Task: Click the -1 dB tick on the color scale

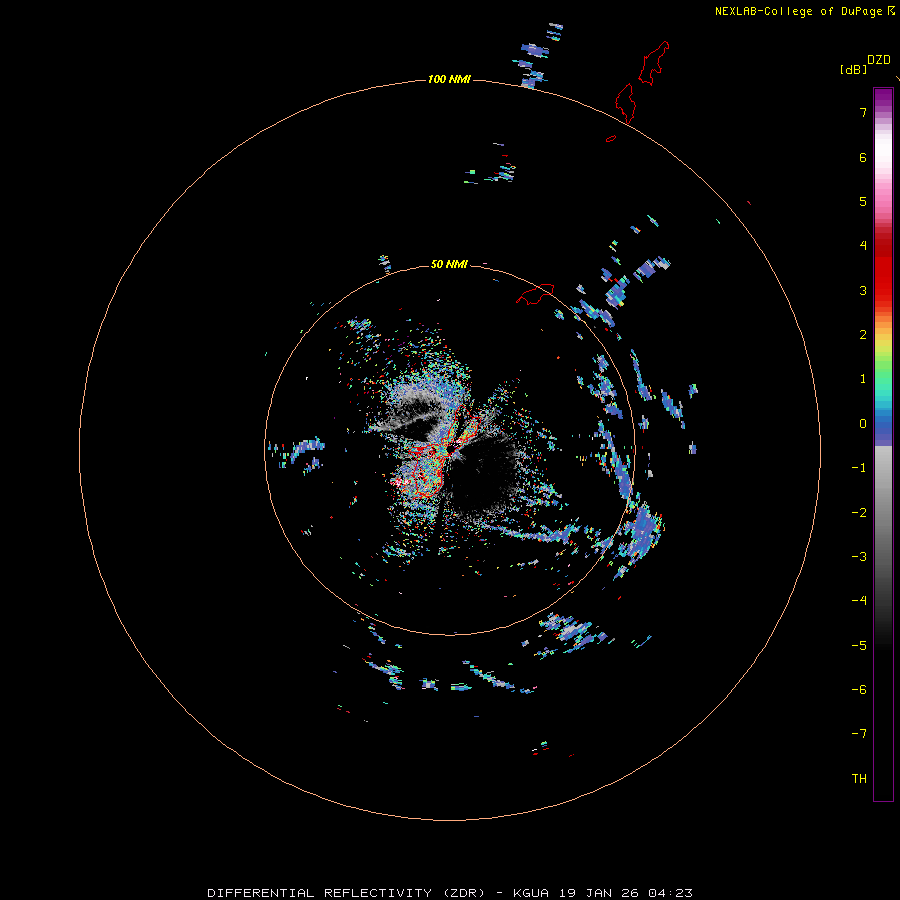Action: pos(859,468)
